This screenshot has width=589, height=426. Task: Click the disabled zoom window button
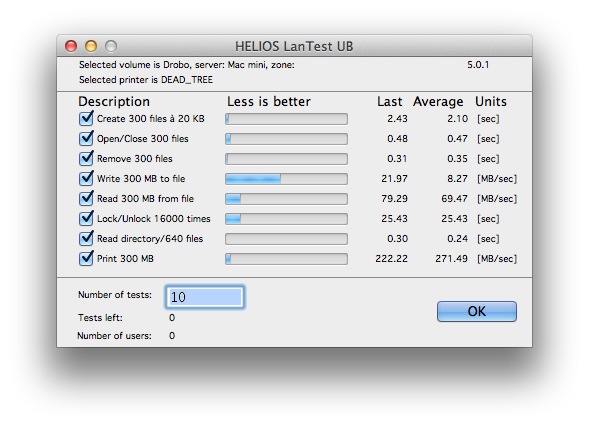[111, 46]
